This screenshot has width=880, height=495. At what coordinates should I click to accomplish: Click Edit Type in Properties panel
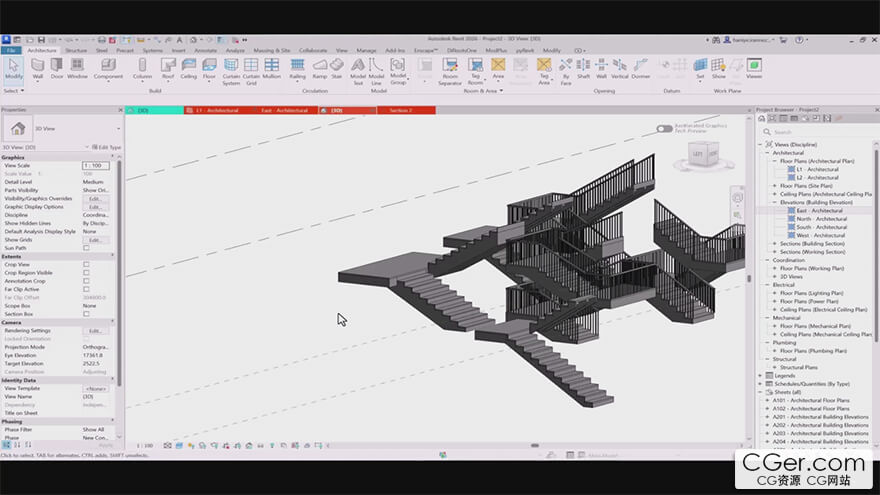click(x=107, y=147)
